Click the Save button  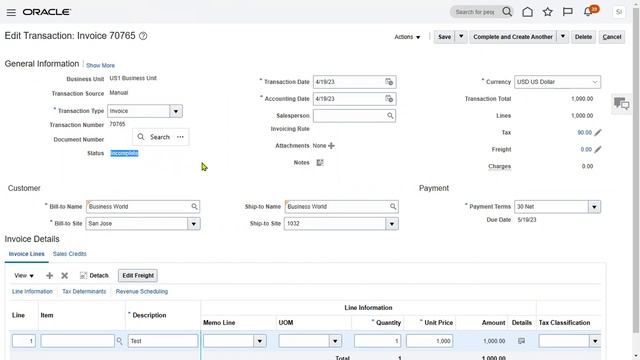click(444, 37)
